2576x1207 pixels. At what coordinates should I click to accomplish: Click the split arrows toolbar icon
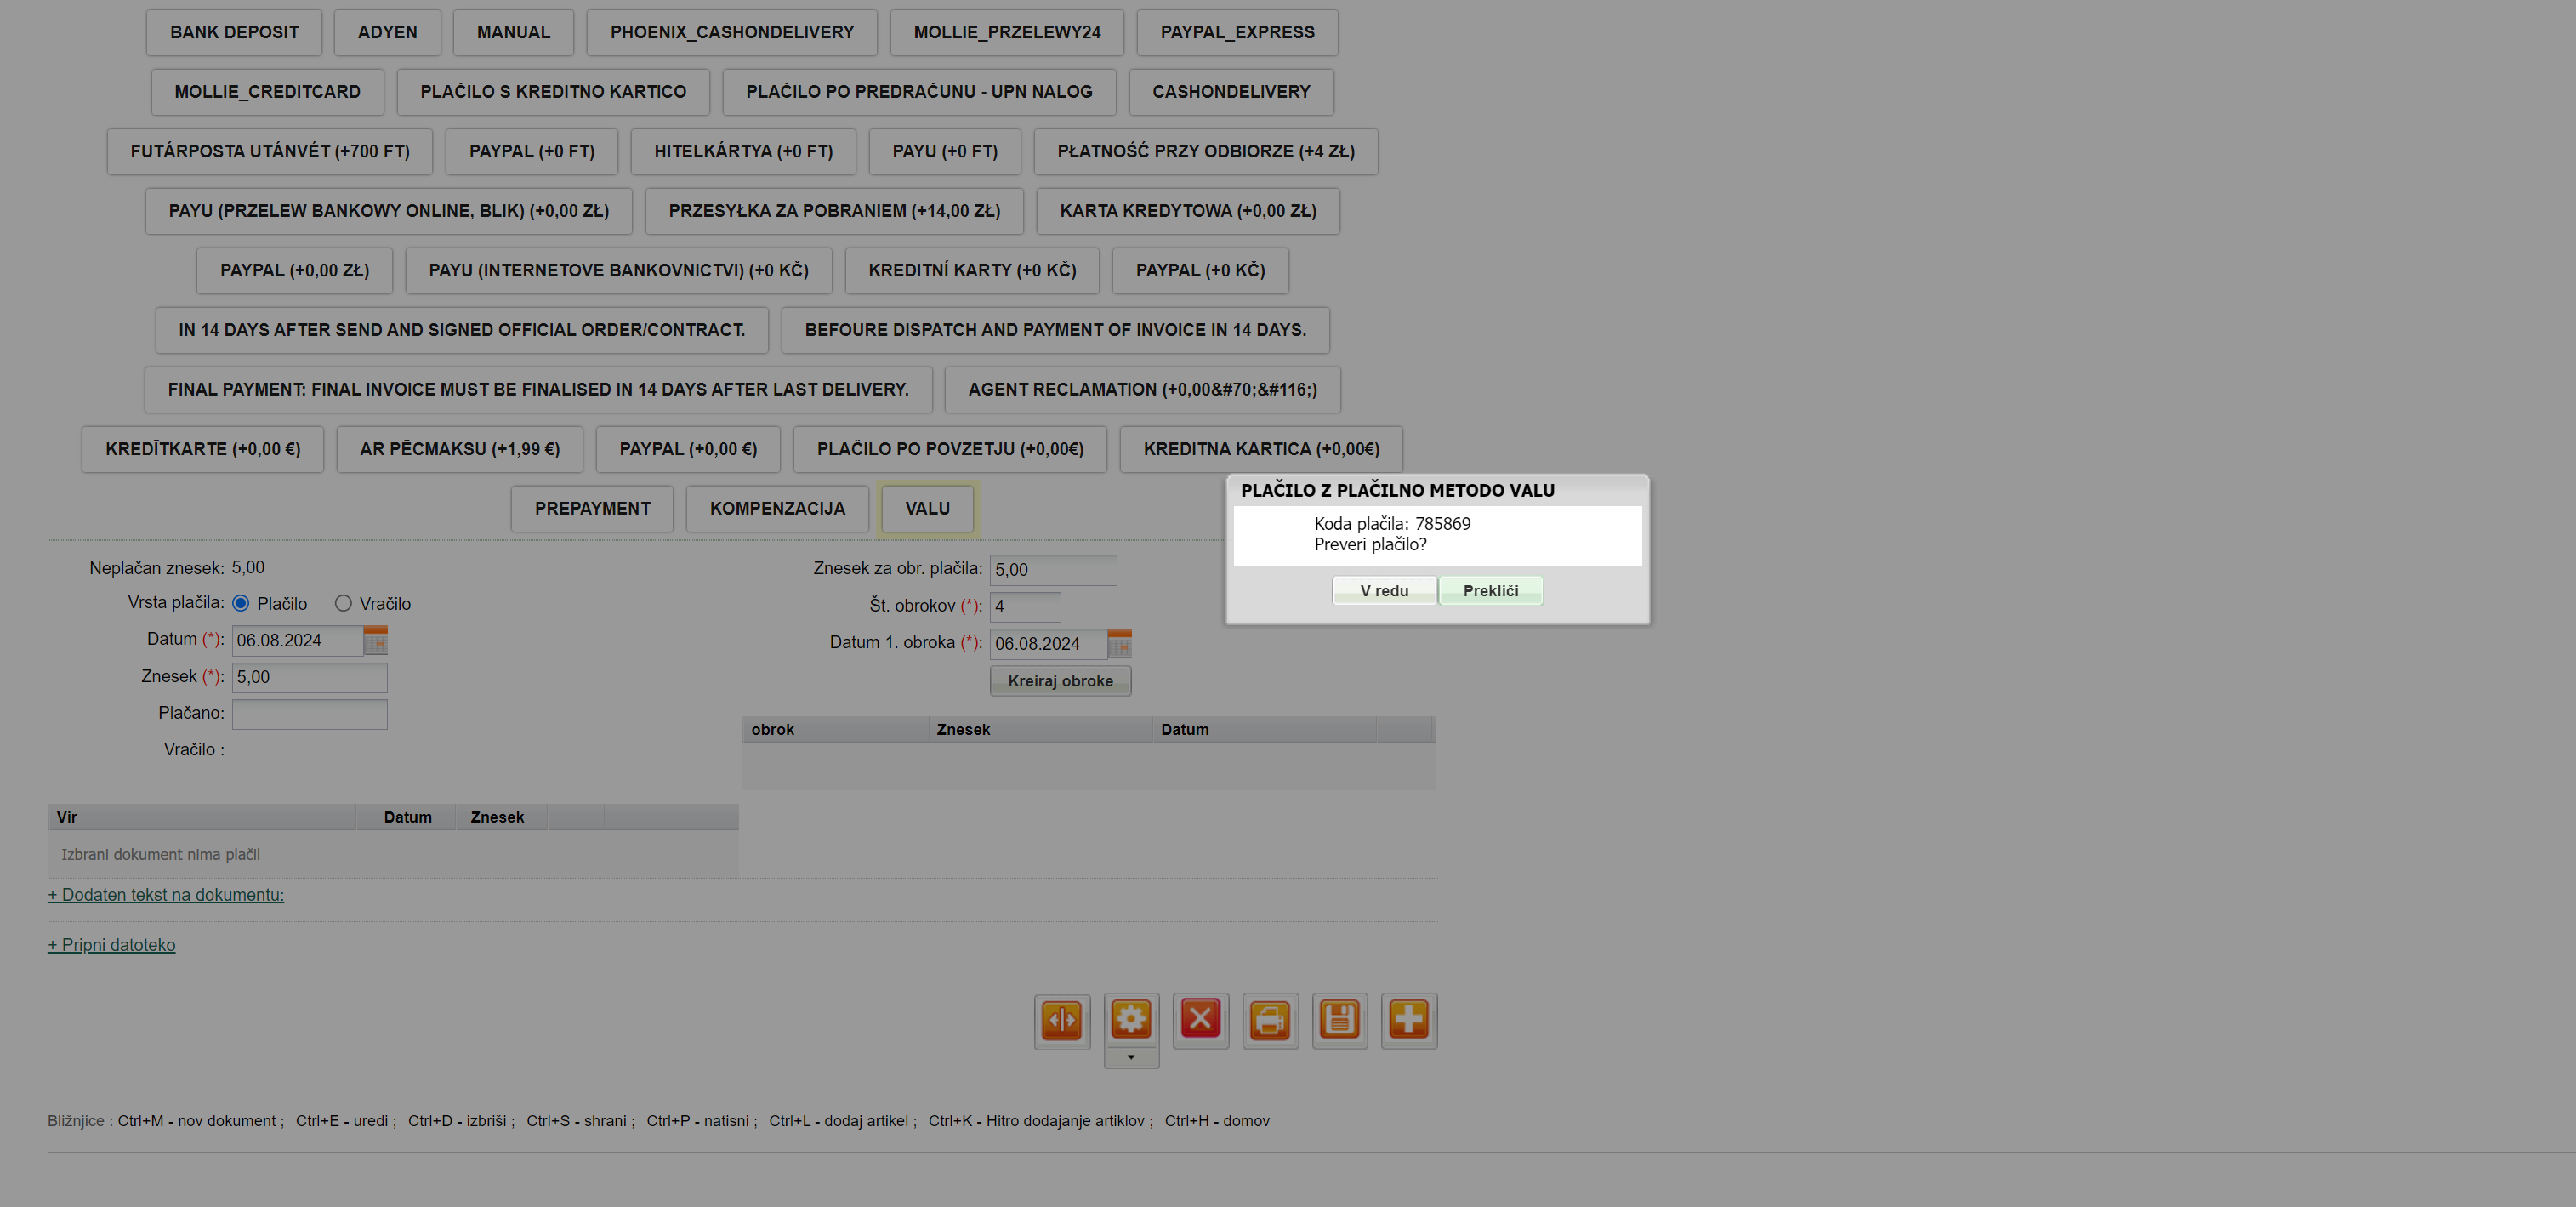click(x=1061, y=1020)
